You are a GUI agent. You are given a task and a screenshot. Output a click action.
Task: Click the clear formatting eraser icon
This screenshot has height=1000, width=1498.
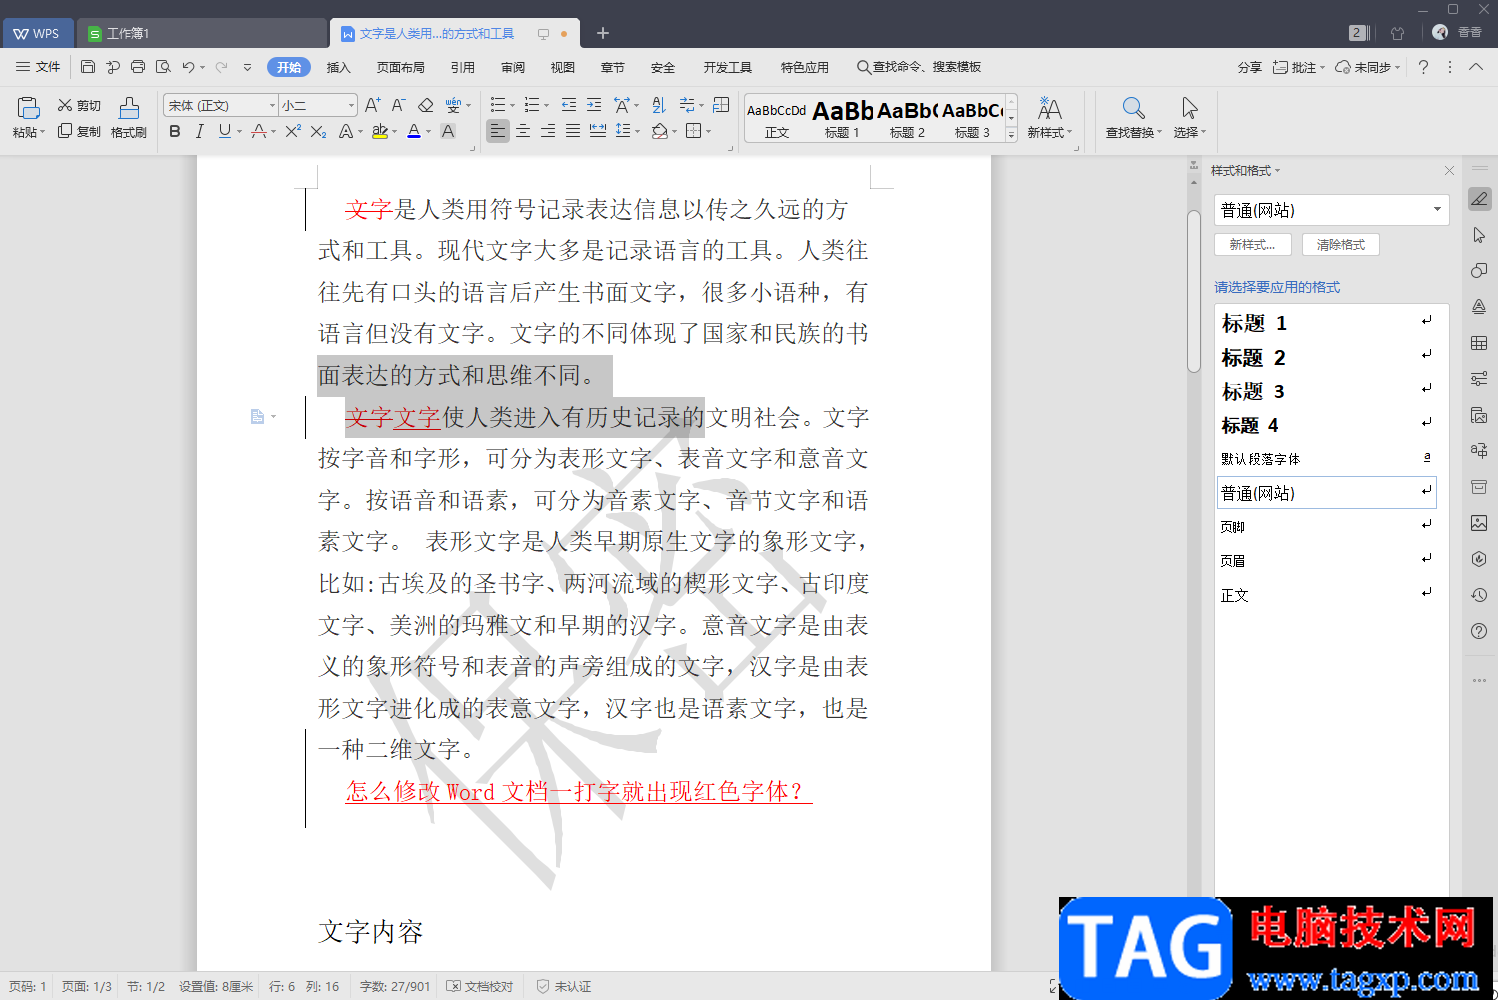426,105
